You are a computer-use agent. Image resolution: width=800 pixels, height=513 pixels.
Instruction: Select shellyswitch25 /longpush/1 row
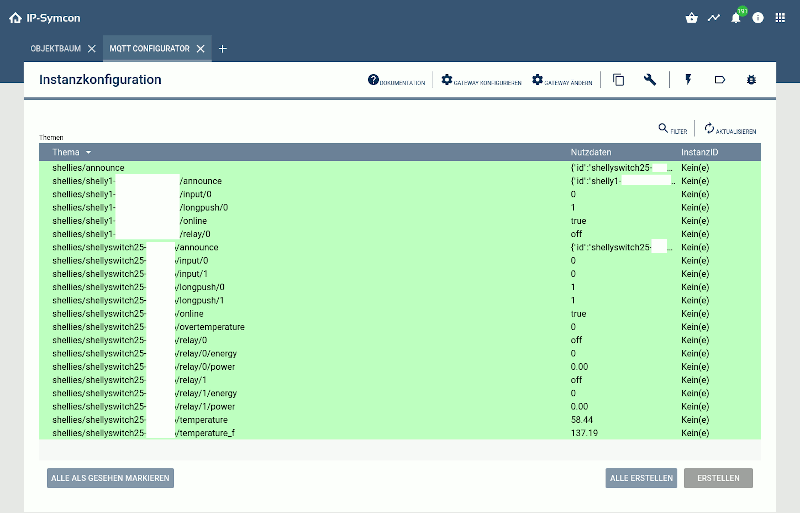[x=399, y=300]
